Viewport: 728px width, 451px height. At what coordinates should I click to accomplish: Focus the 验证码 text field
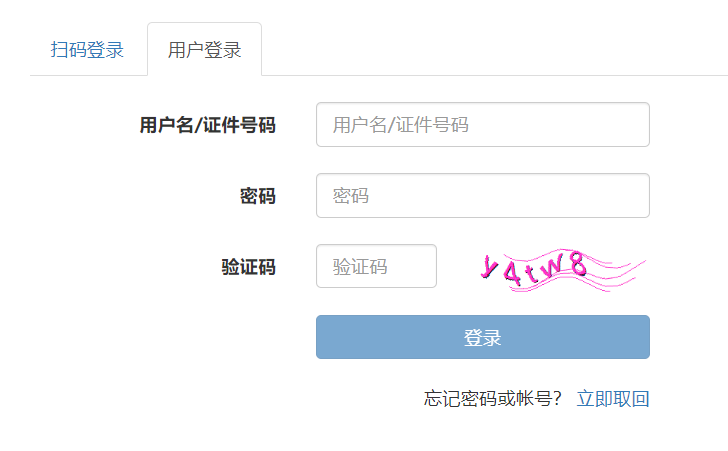pyautogui.click(x=376, y=267)
